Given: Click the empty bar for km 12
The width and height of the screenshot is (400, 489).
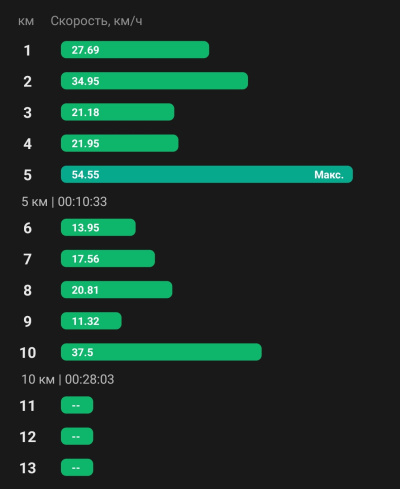Looking at the screenshot, I should click(77, 436).
